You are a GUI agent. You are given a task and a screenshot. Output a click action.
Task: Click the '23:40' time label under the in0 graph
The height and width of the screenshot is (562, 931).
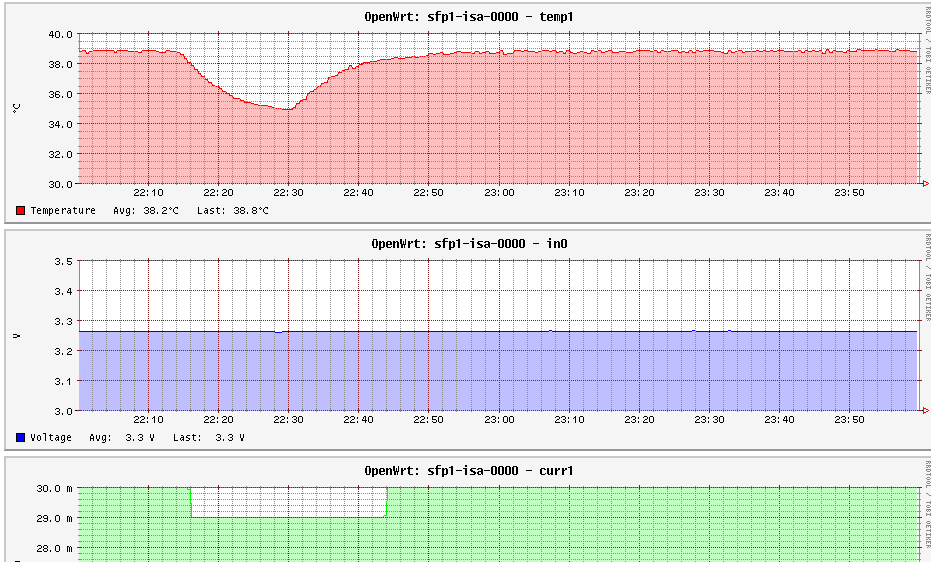pyautogui.click(x=779, y=420)
